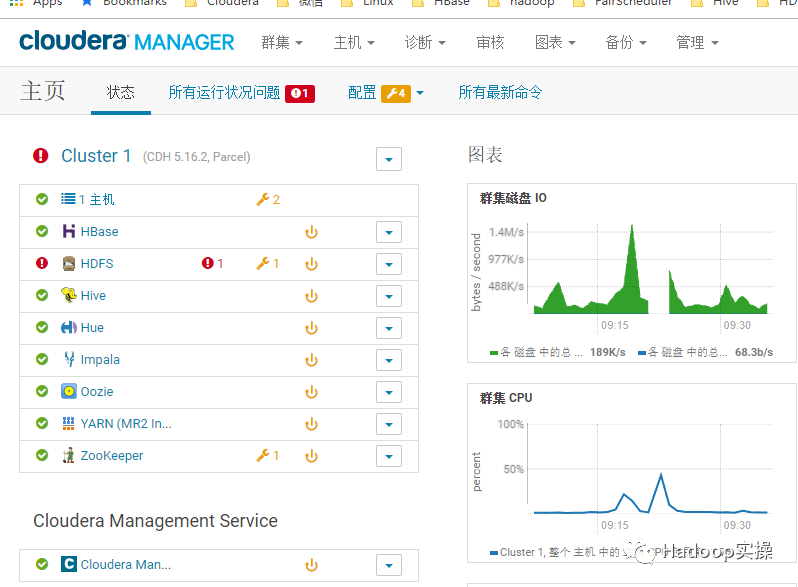The image size is (798, 587).
Task: Open the 群集 menu
Action: [x=282, y=42]
